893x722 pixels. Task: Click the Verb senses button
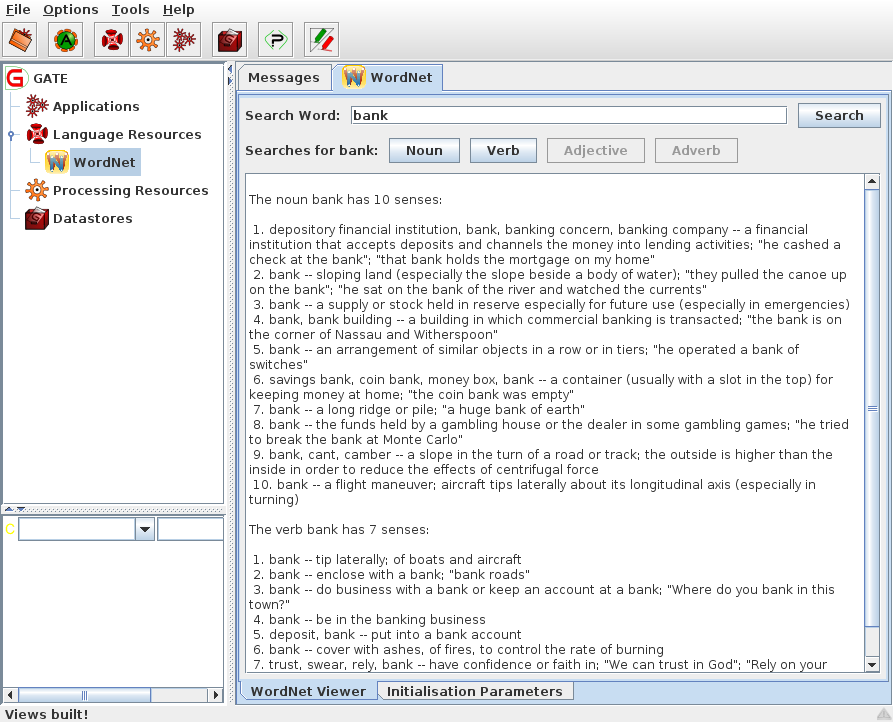pos(503,150)
